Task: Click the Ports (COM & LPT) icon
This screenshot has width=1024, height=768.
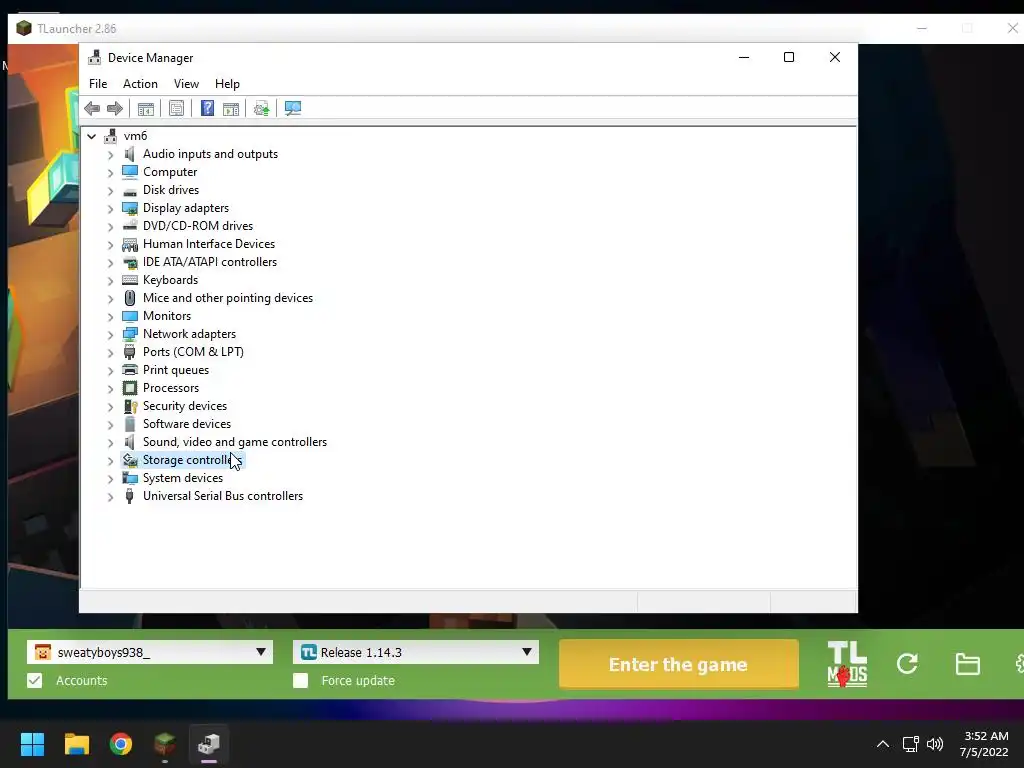Action: pyautogui.click(x=130, y=352)
